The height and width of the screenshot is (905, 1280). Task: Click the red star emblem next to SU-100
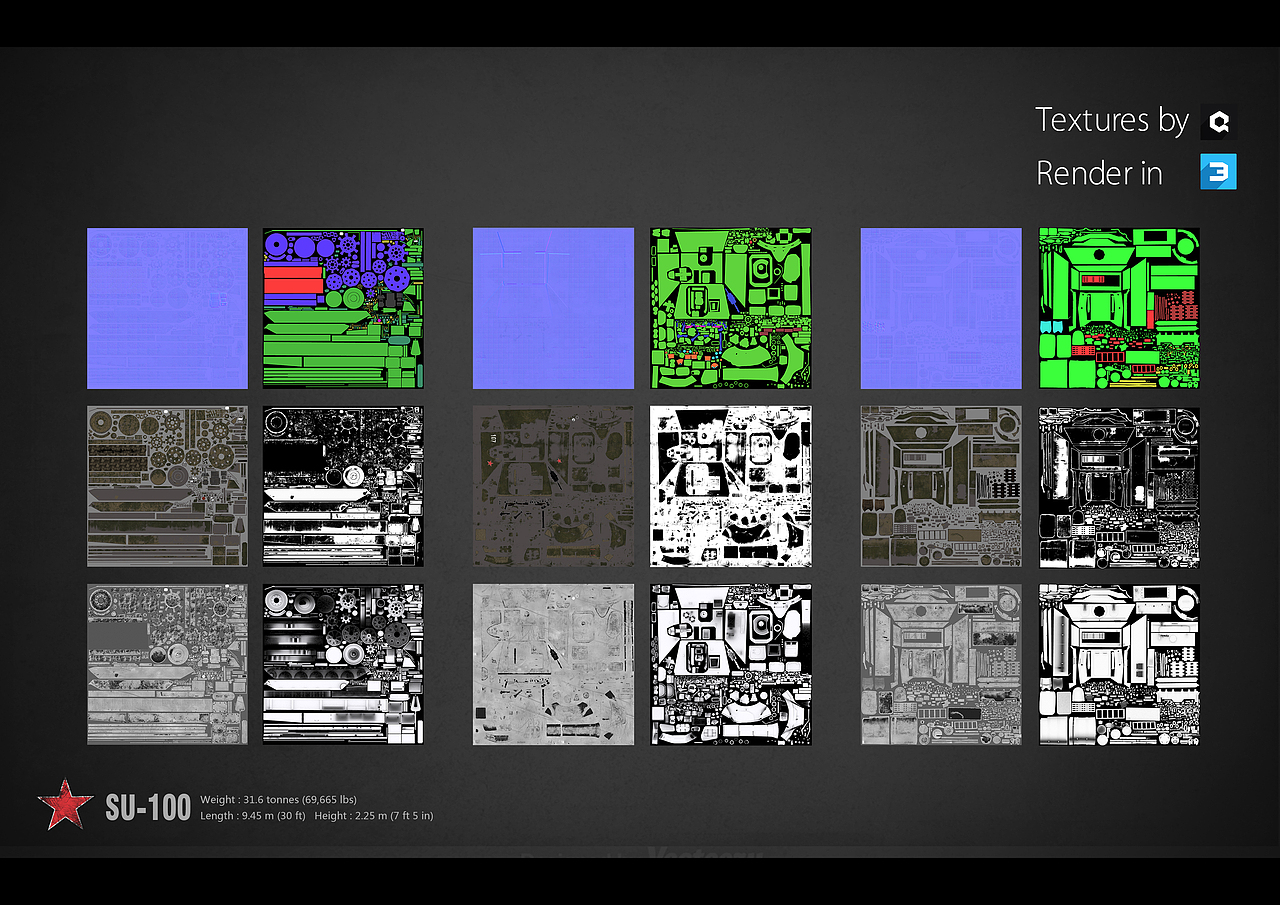(65, 804)
